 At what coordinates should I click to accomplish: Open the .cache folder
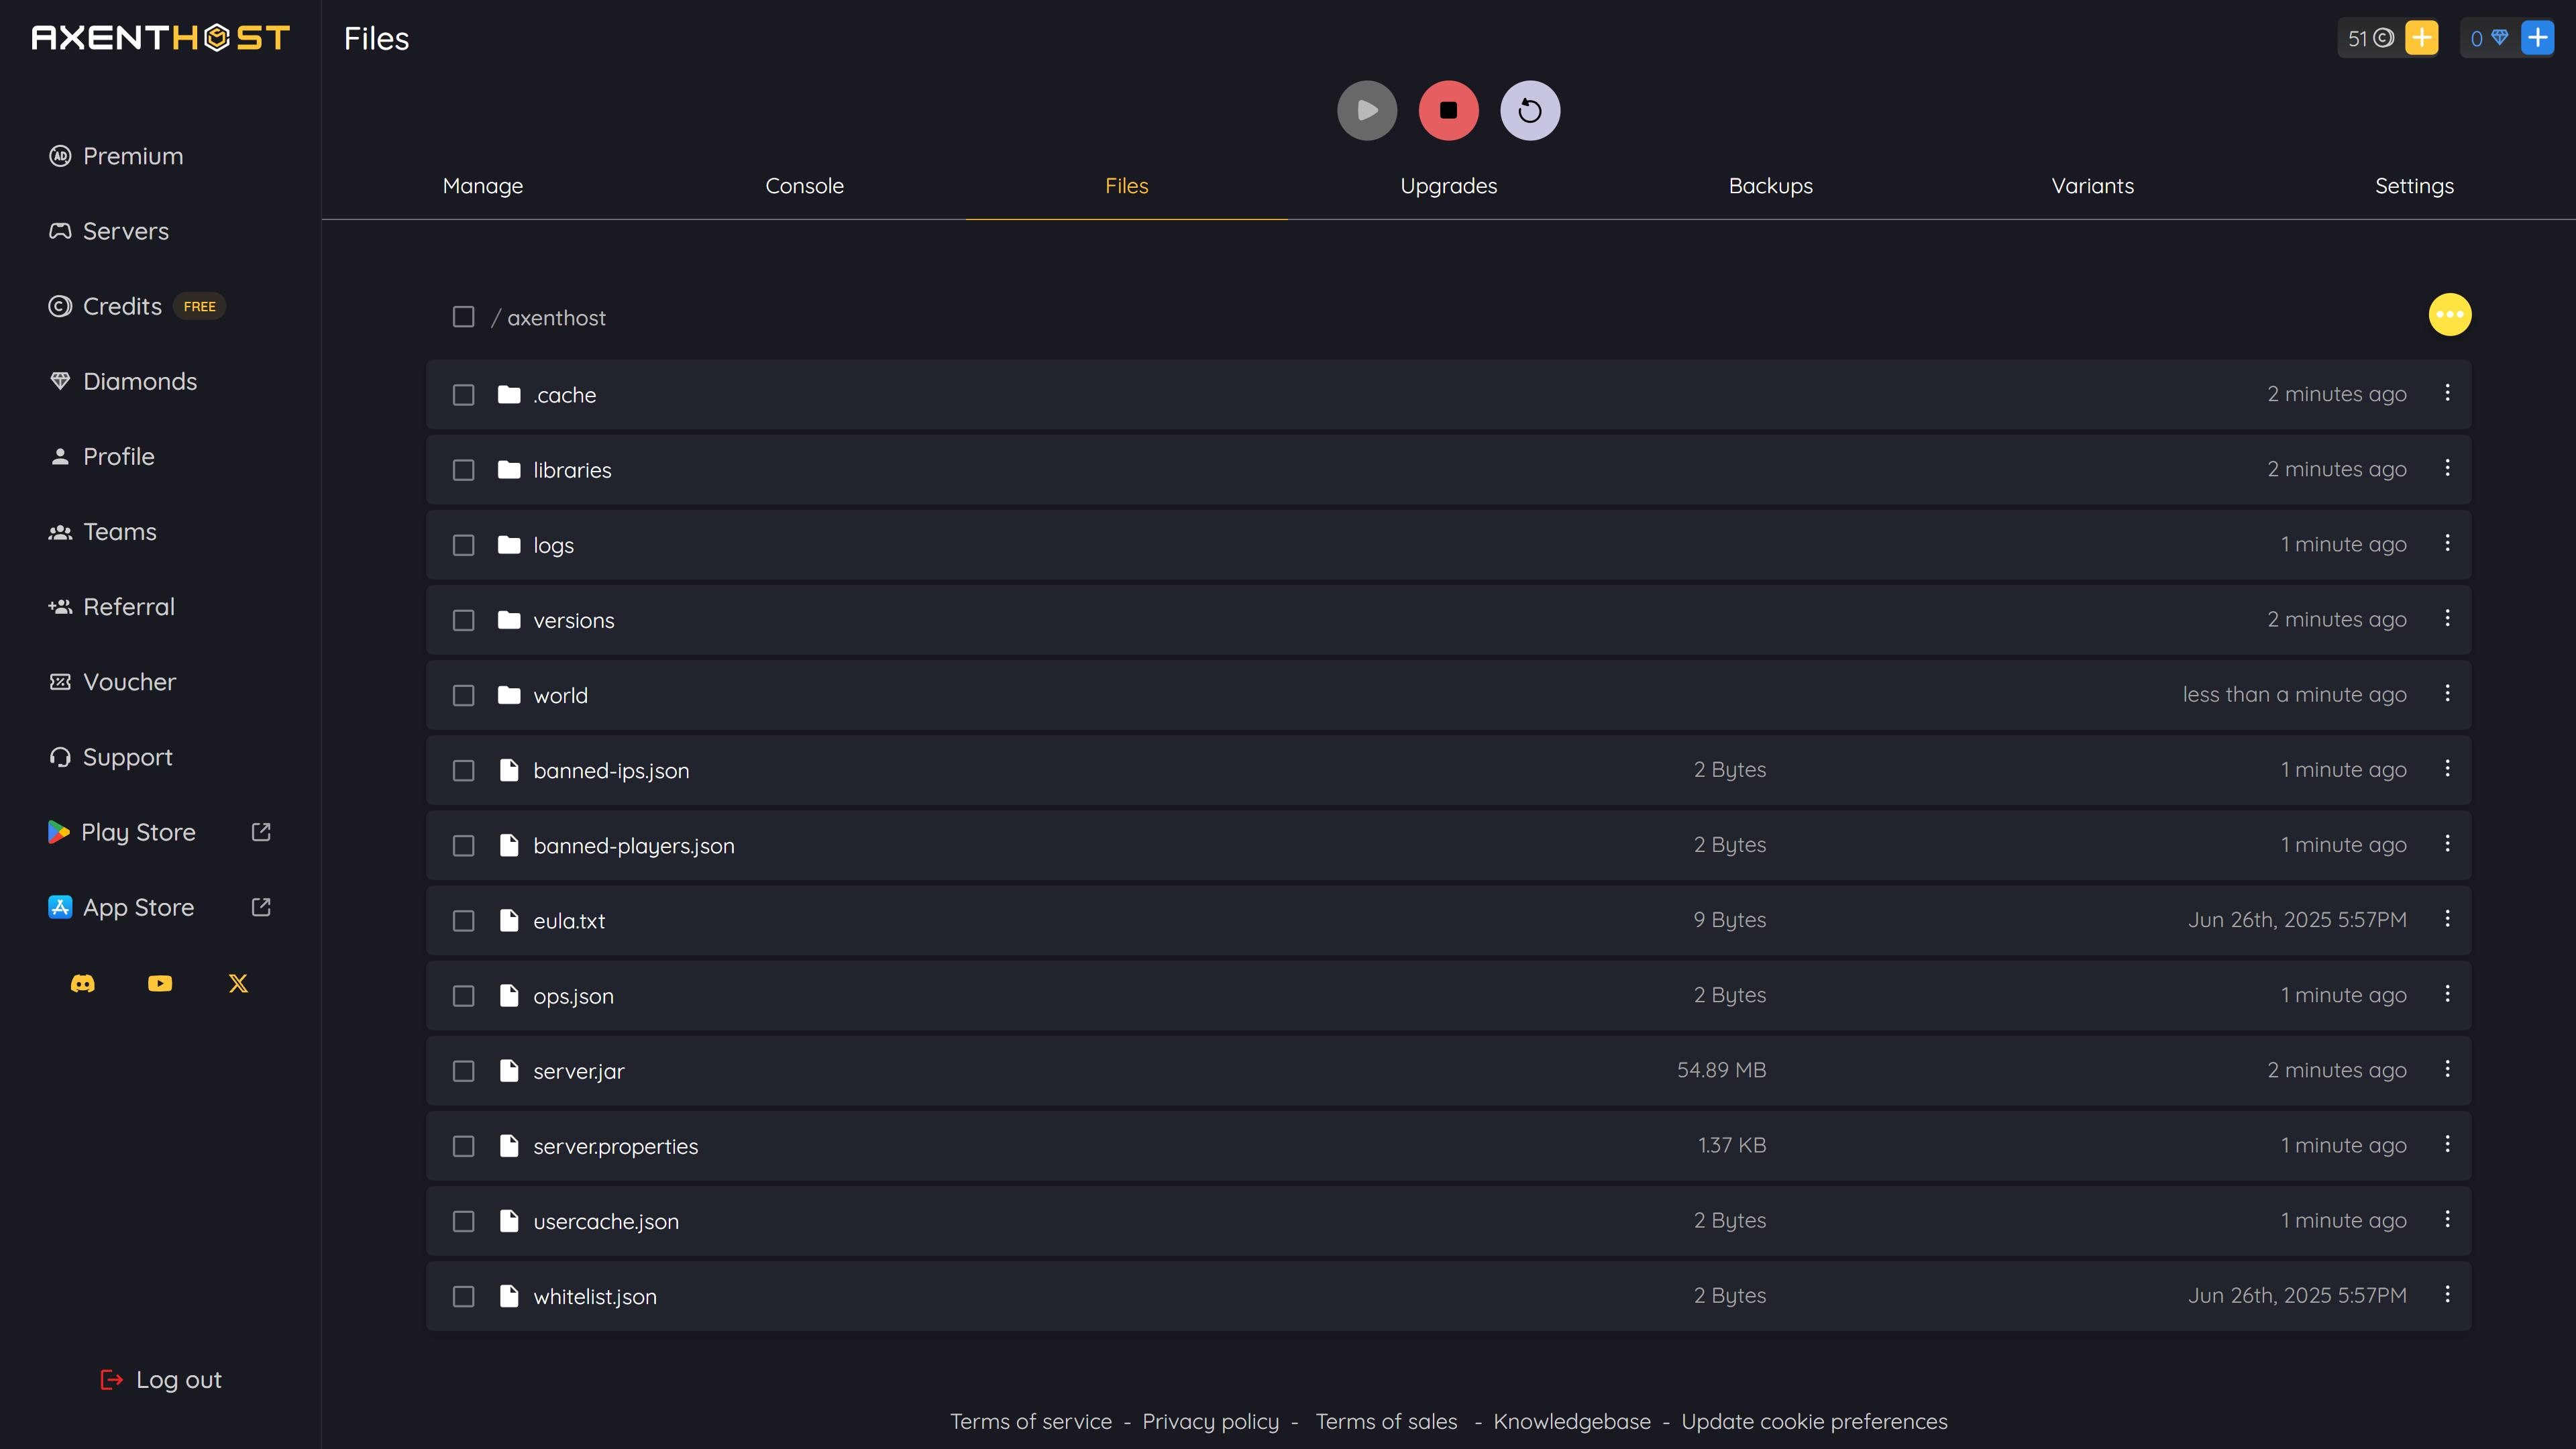tap(564, 395)
